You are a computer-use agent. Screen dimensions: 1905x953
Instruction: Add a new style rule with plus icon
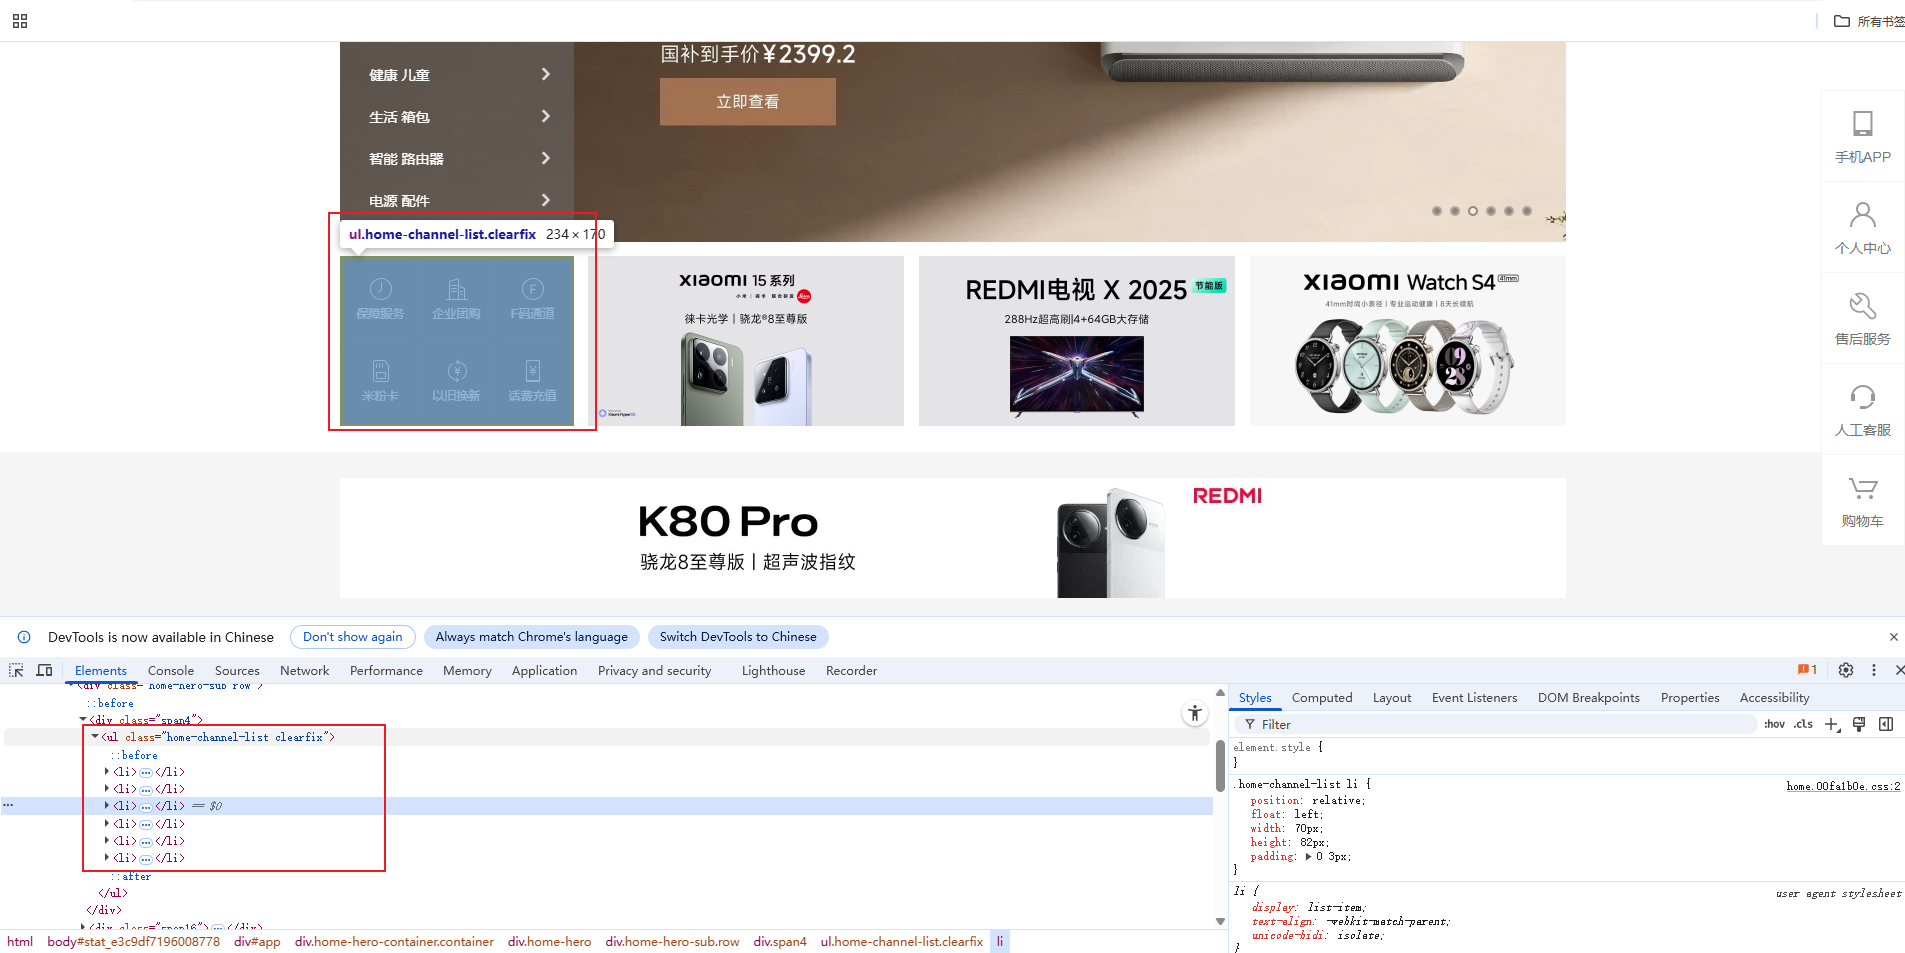click(1832, 724)
